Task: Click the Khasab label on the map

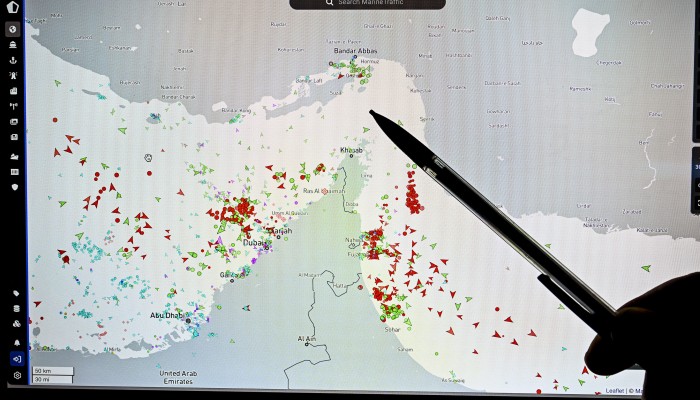Action: [x=351, y=150]
